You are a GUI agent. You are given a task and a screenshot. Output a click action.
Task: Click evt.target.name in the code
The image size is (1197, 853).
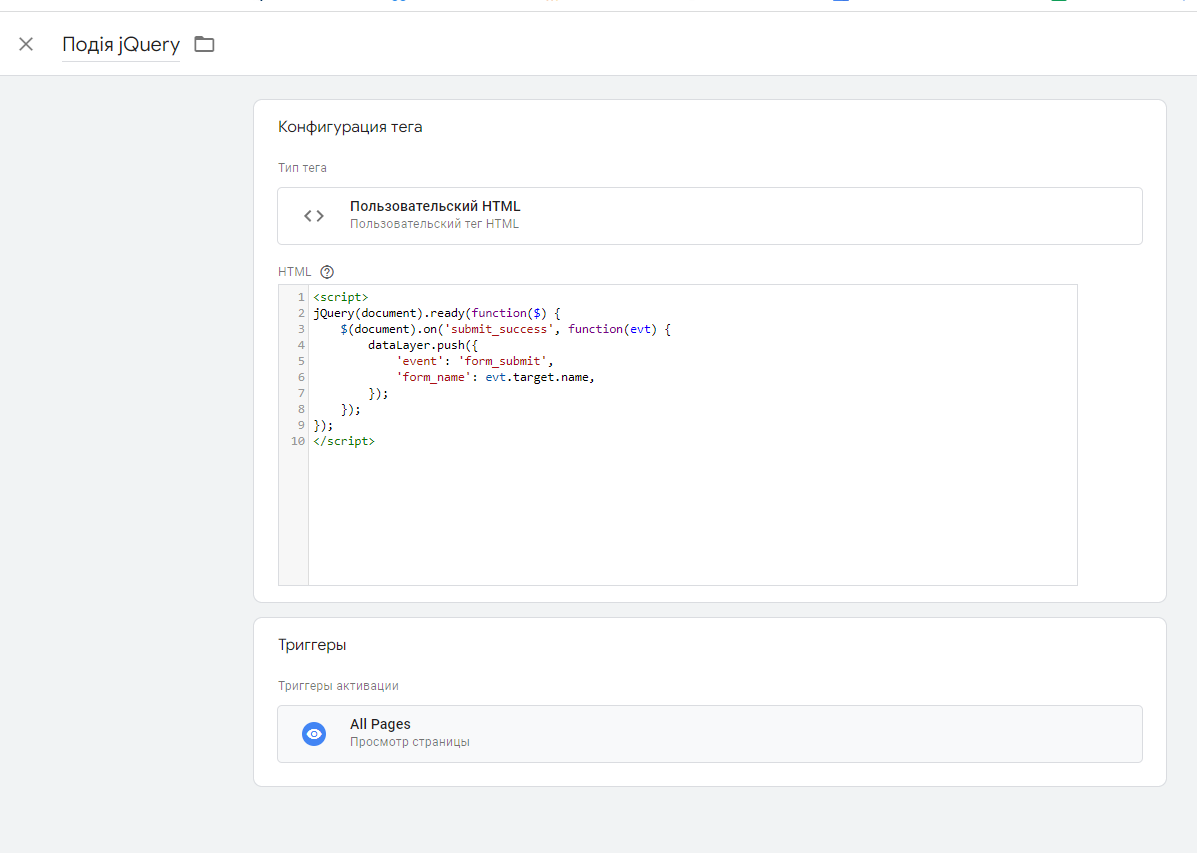(539, 377)
